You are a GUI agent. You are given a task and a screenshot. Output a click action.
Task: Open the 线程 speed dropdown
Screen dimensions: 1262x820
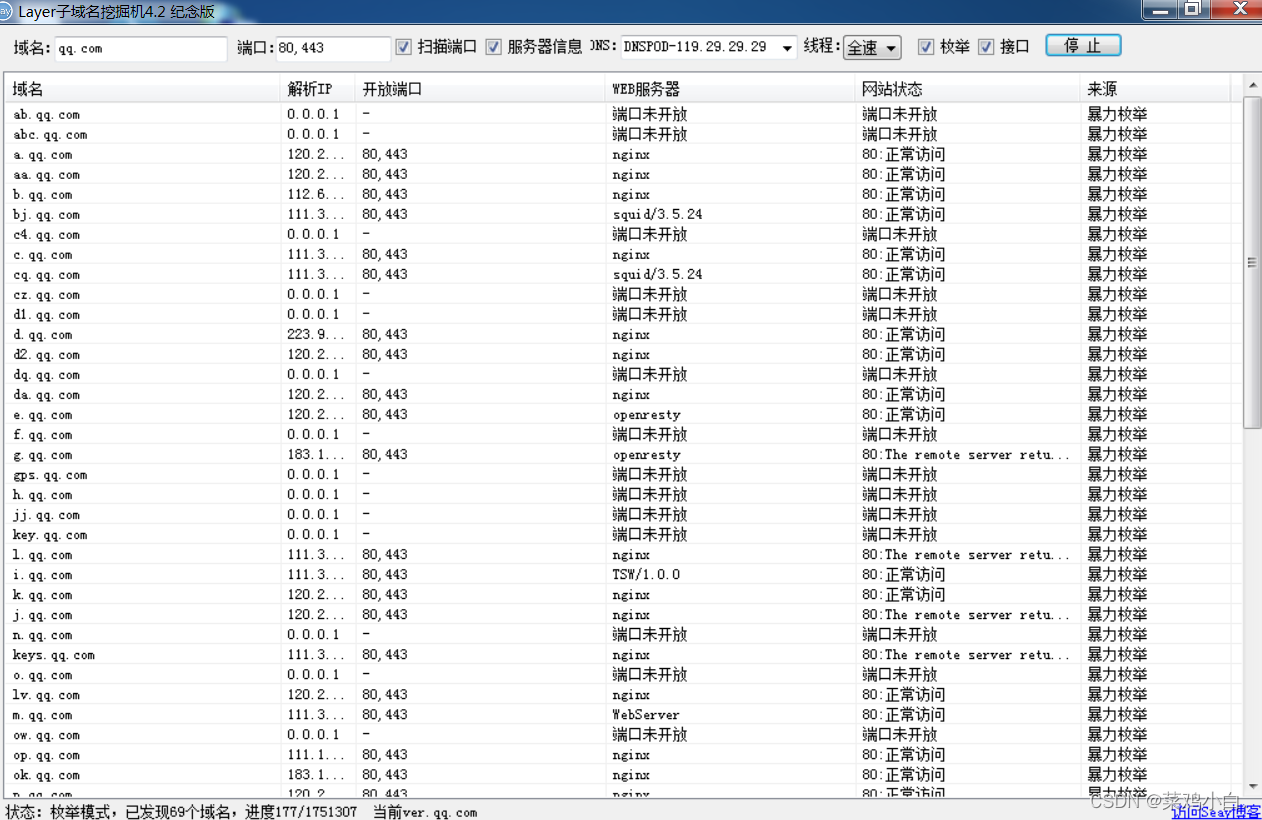click(x=873, y=48)
